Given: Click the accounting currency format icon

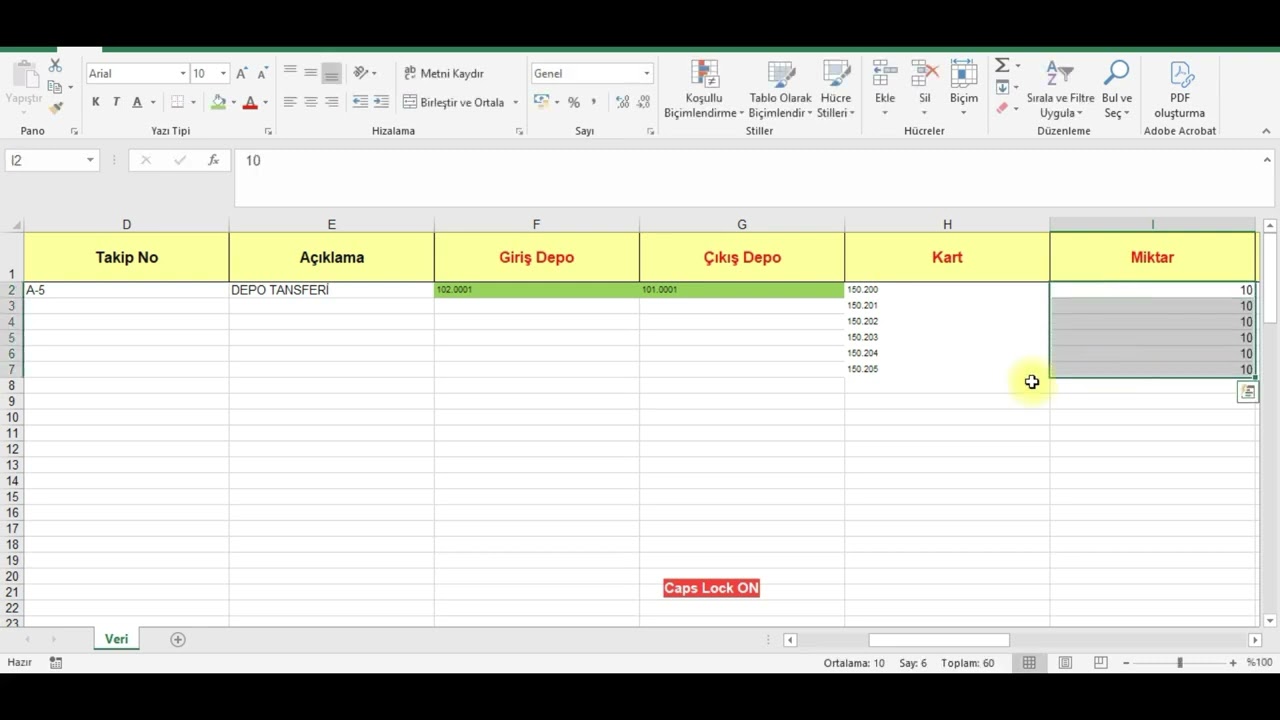Looking at the screenshot, I should pyautogui.click(x=541, y=102).
